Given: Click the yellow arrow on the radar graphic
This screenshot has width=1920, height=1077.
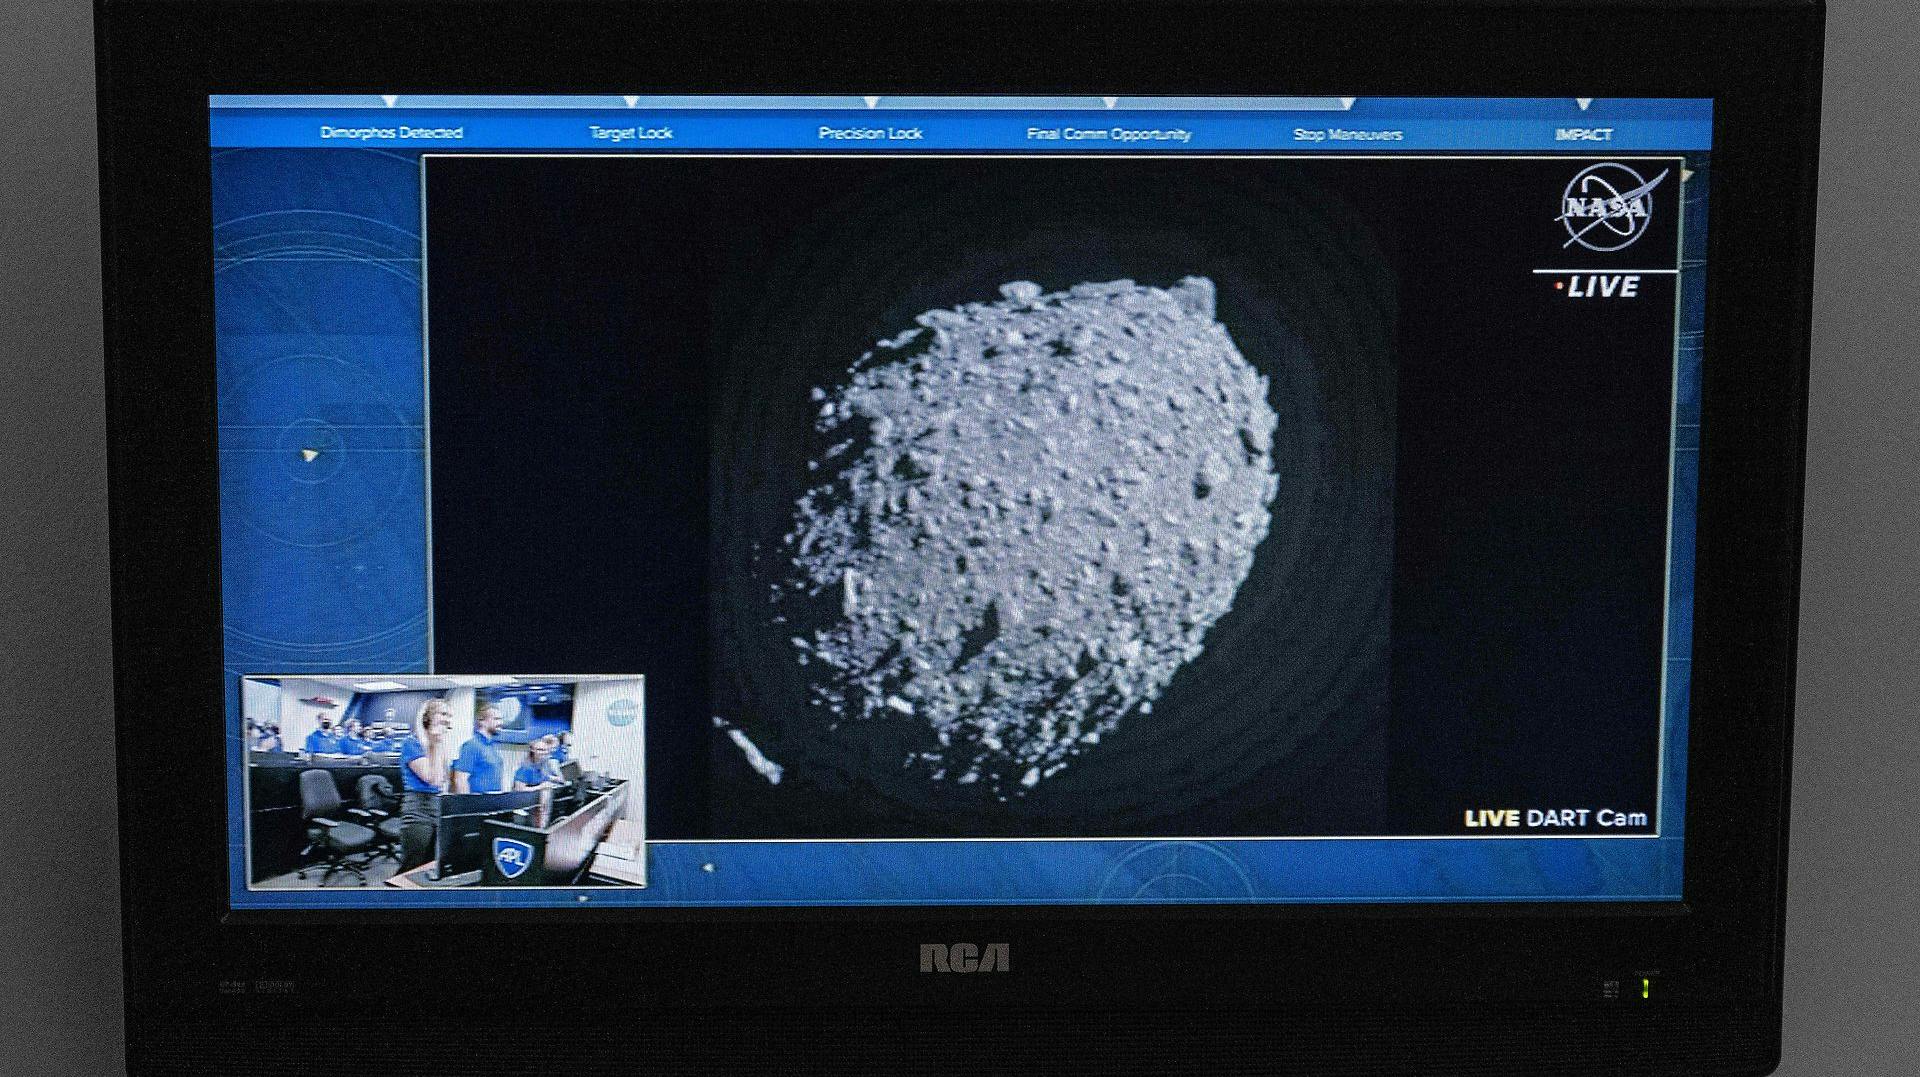Looking at the screenshot, I should click(x=310, y=456).
